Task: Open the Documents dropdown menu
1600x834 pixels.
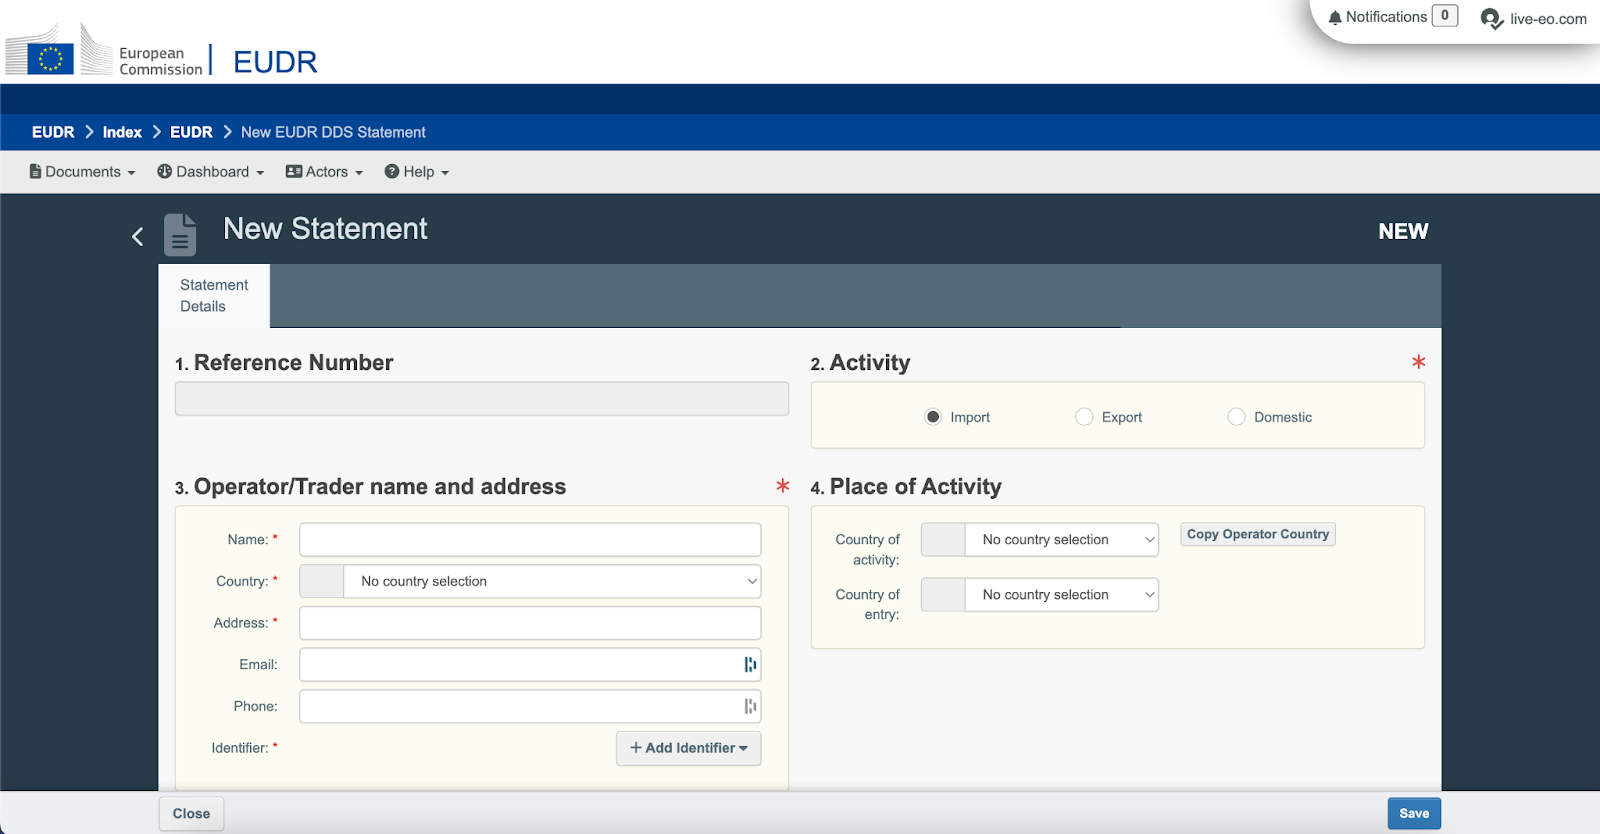Action: pyautogui.click(x=82, y=172)
